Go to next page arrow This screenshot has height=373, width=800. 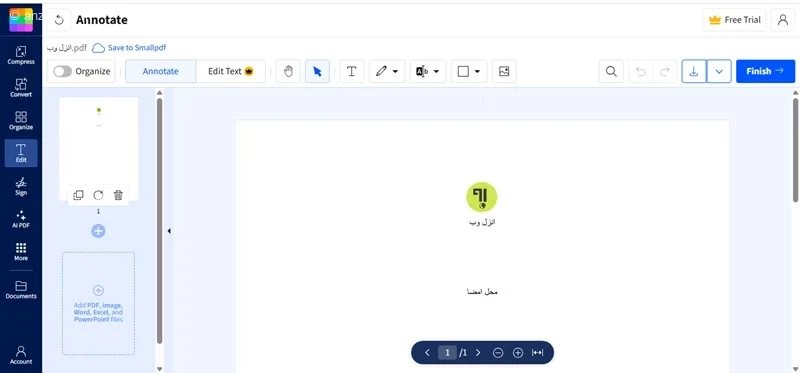pos(478,353)
